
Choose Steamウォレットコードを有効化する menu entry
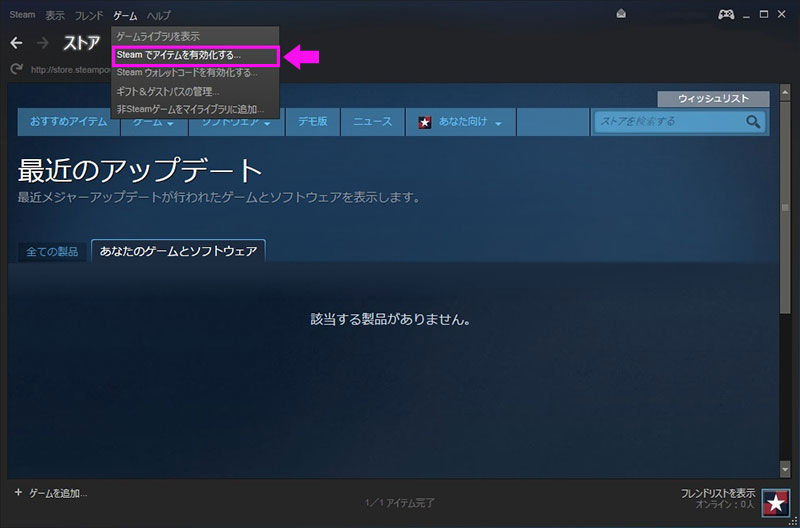[x=187, y=73]
